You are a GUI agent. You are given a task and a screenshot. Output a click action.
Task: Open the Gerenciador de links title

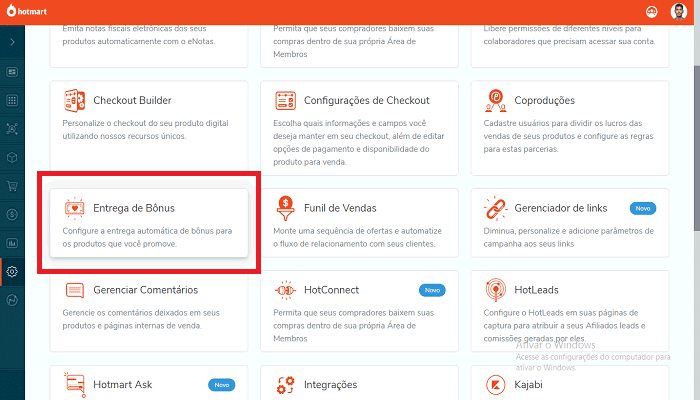click(x=561, y=208)
